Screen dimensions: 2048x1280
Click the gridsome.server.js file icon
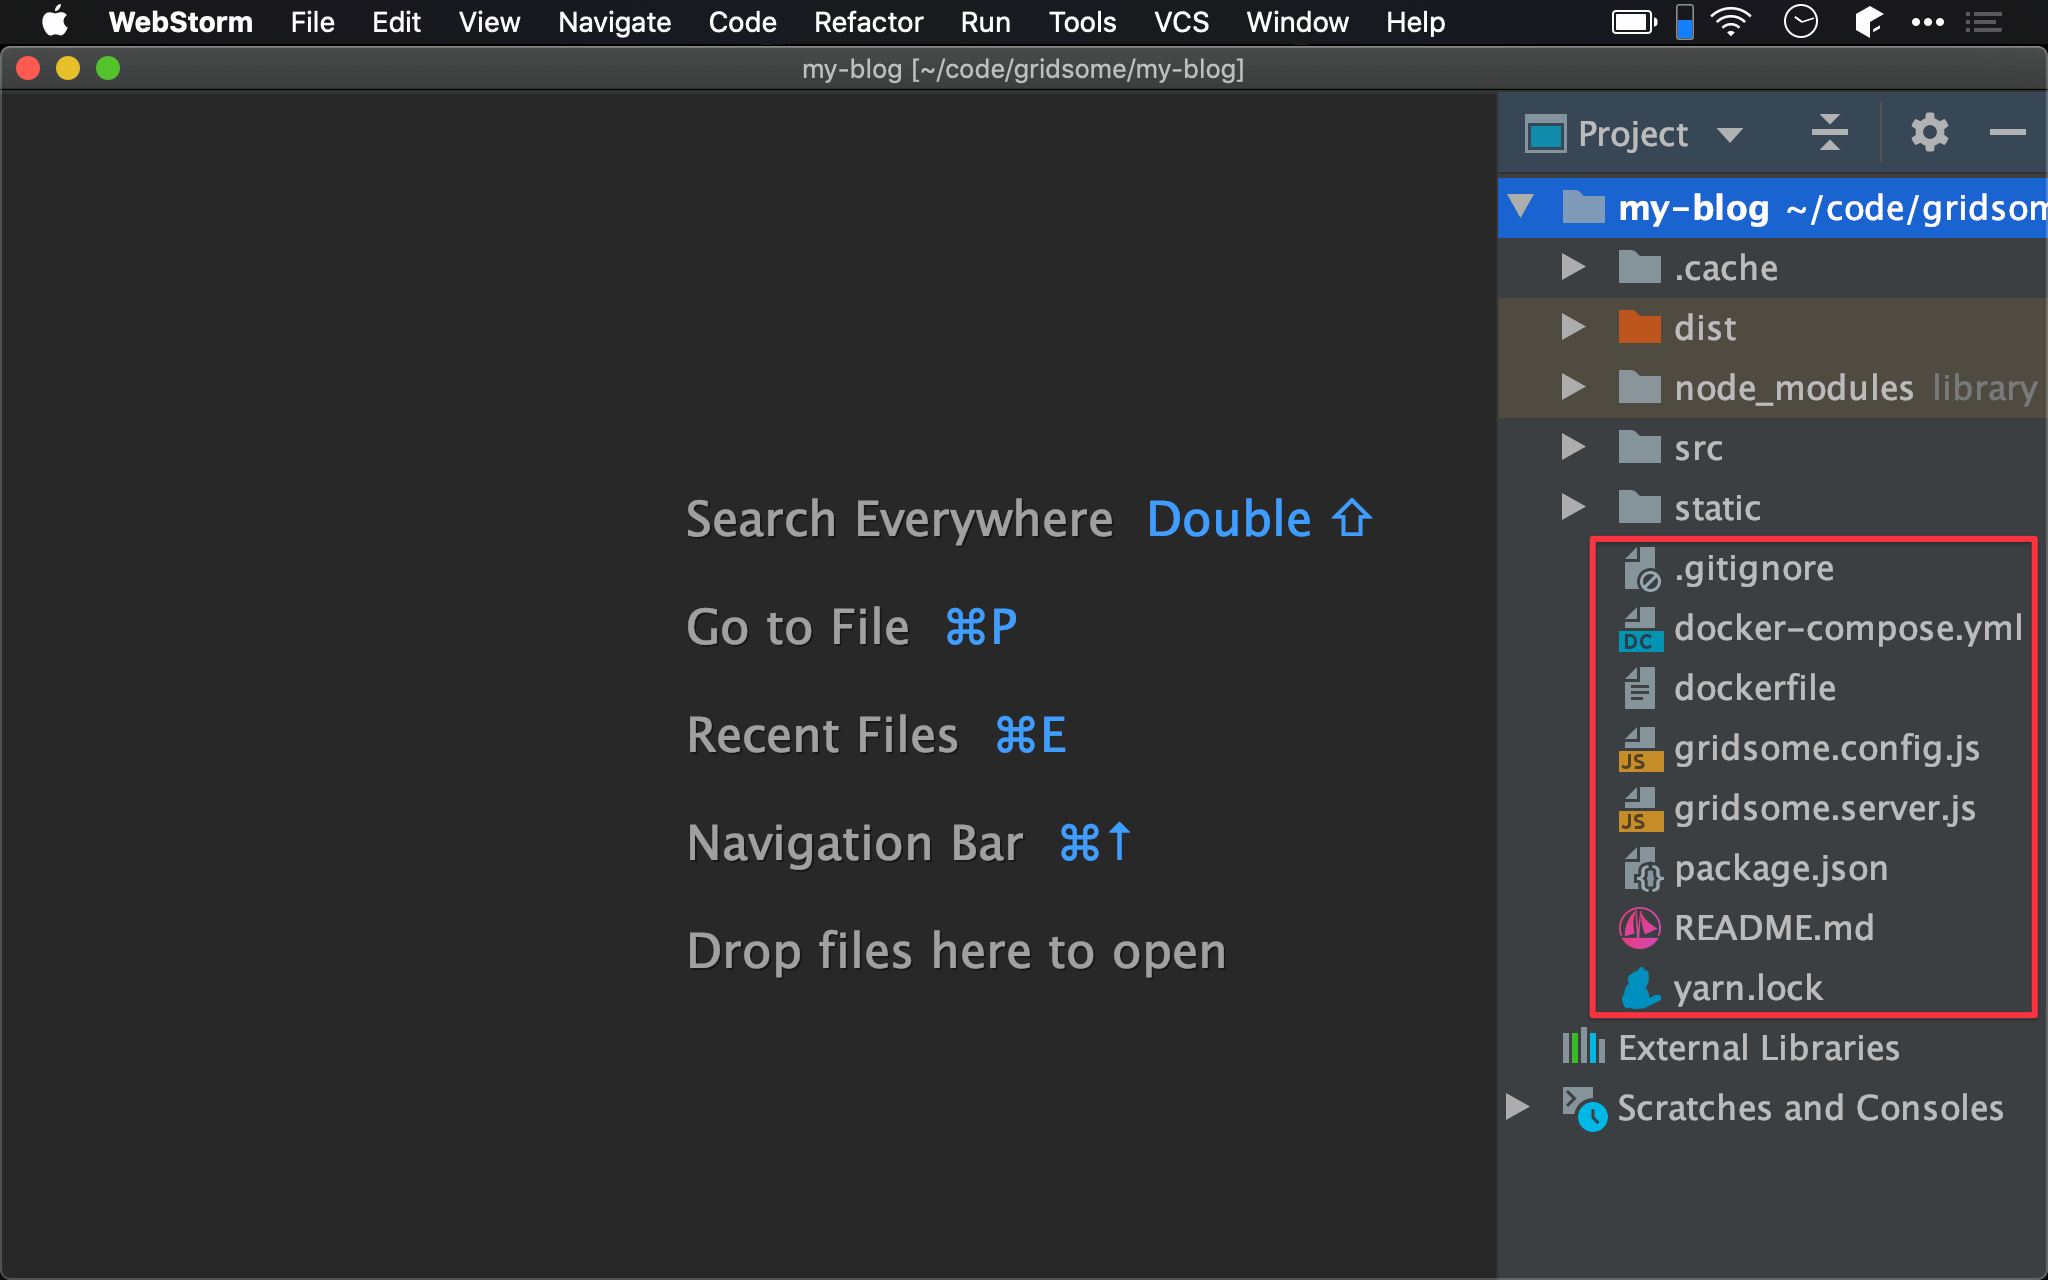(1640, 808)
